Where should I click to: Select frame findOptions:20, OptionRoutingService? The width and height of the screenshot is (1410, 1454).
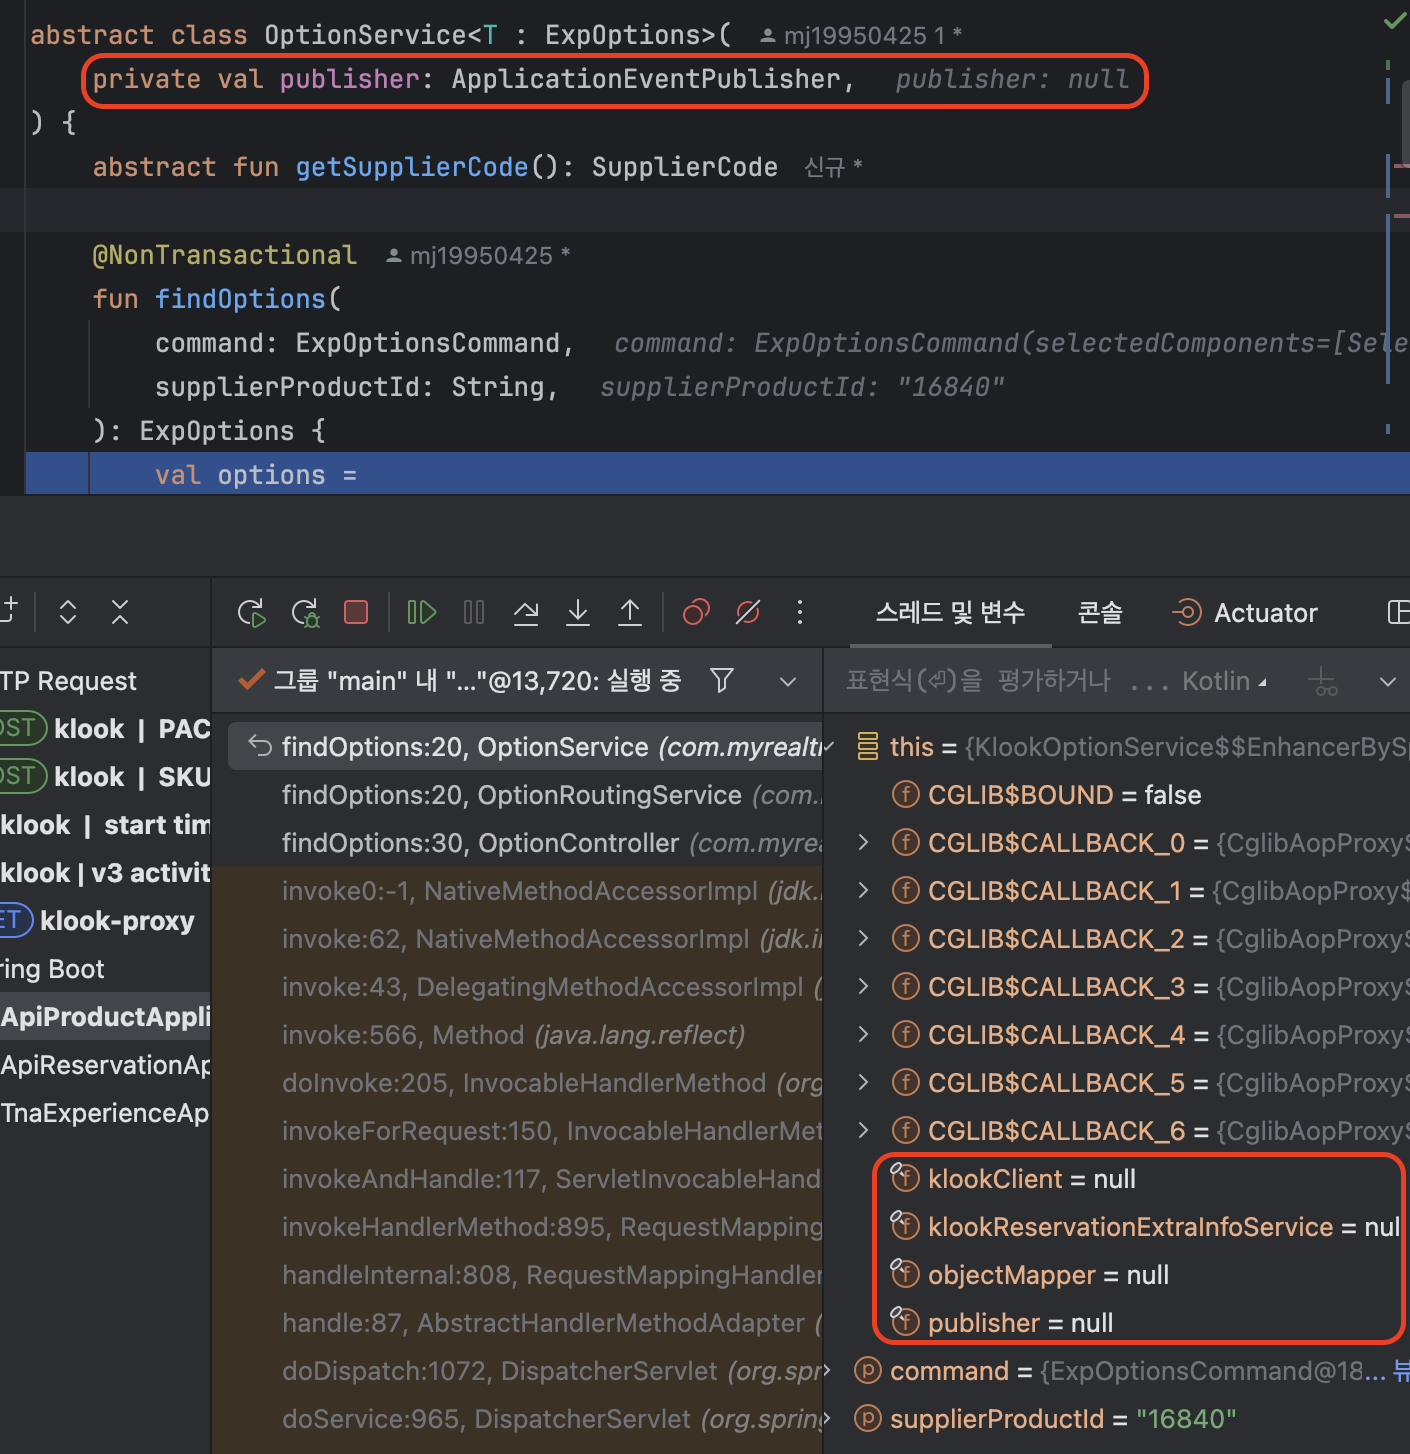(x=518, y=795)
